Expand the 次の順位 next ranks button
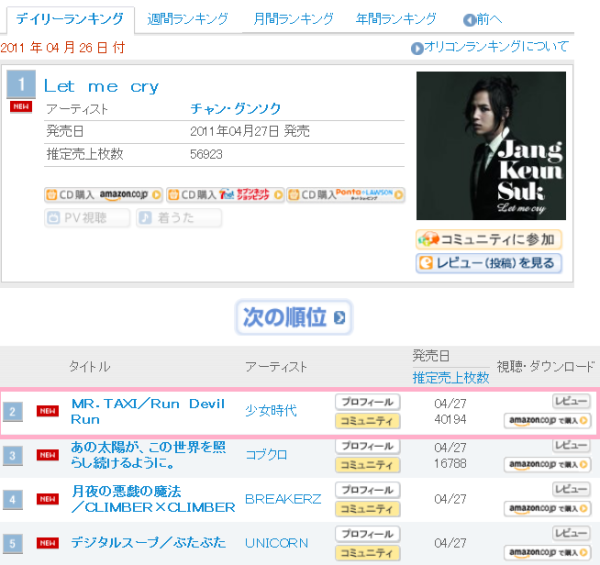Image resolution: width=600 pixels, height=565 pixels. 295,318
